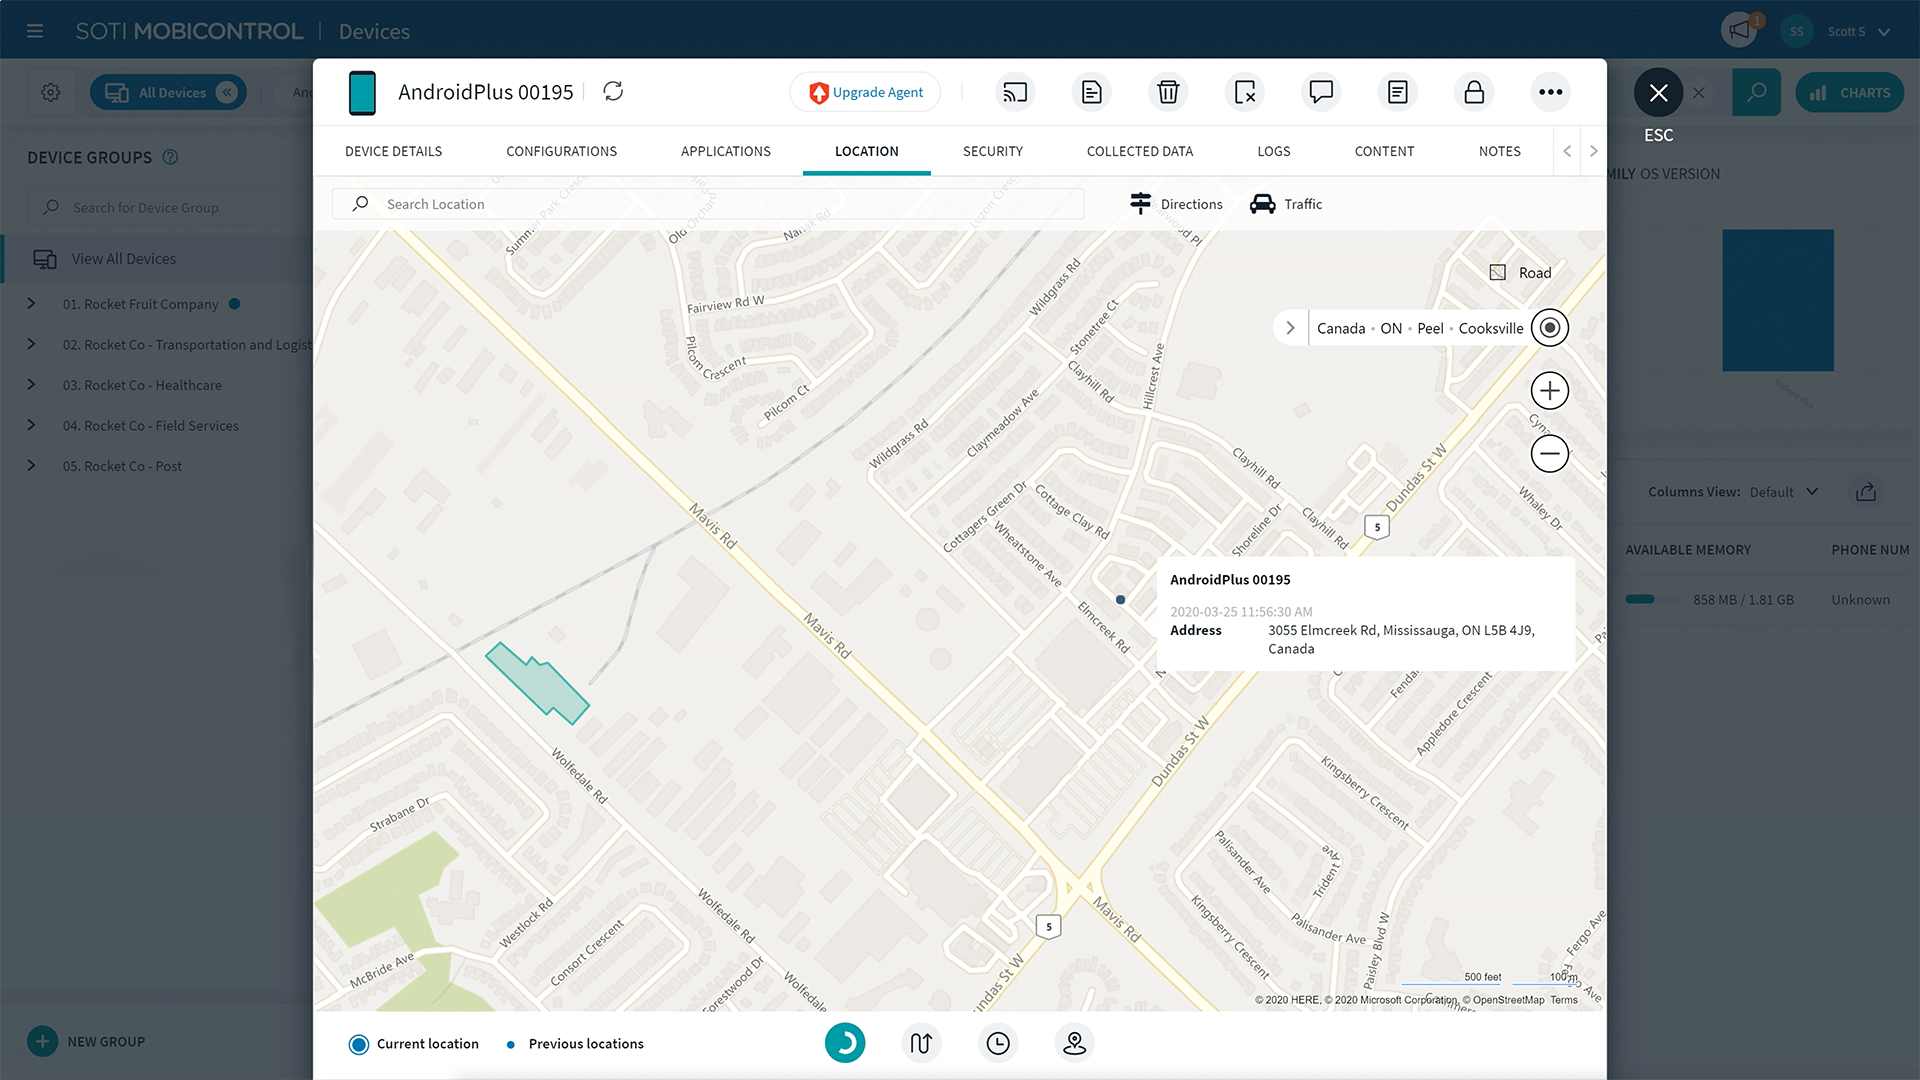Expand 01. Rocket Fruit Company group
This screenshot has width=1920, height=1080.
[31, 304]
